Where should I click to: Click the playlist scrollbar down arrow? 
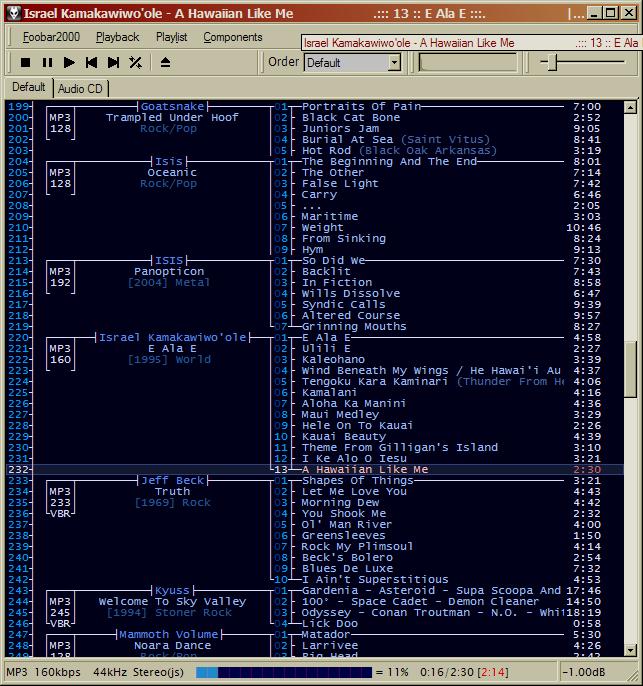[630, 650]
